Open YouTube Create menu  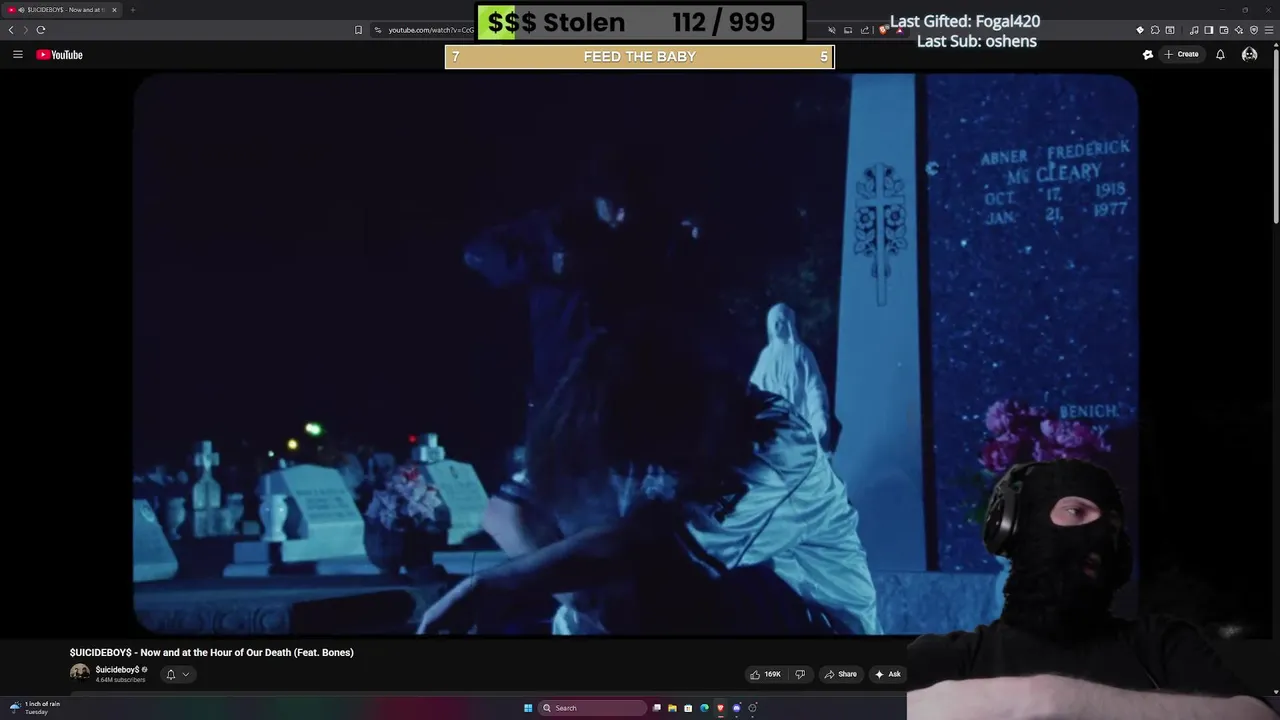pos(1182,54)
